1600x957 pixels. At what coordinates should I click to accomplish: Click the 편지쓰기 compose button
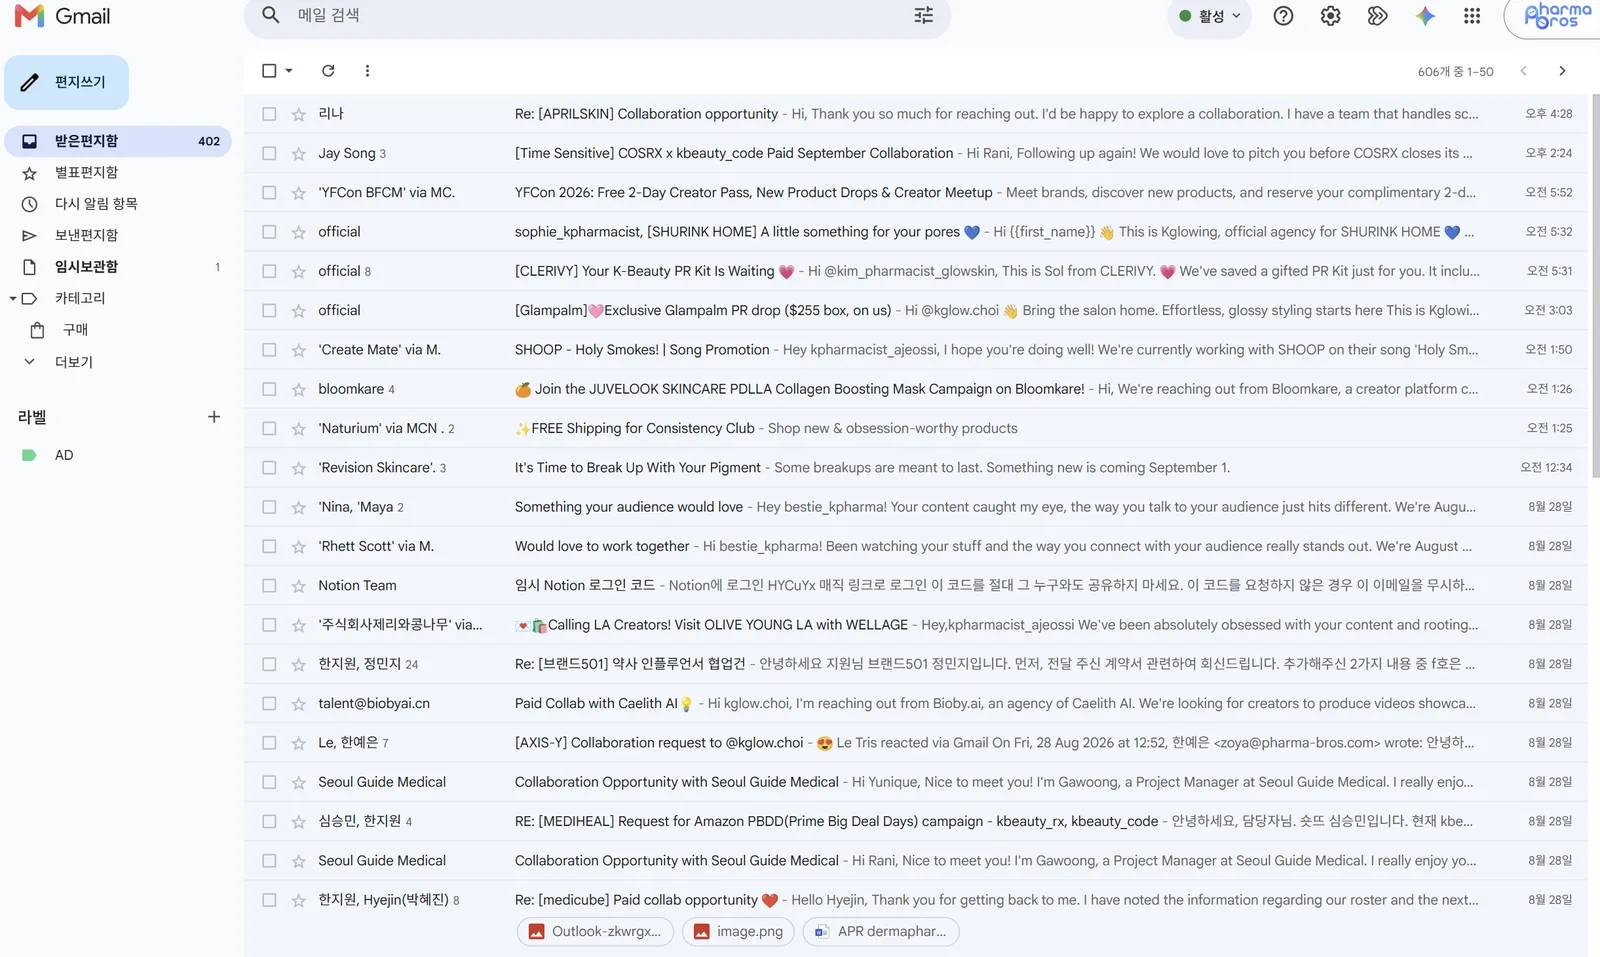coord(66,82)
